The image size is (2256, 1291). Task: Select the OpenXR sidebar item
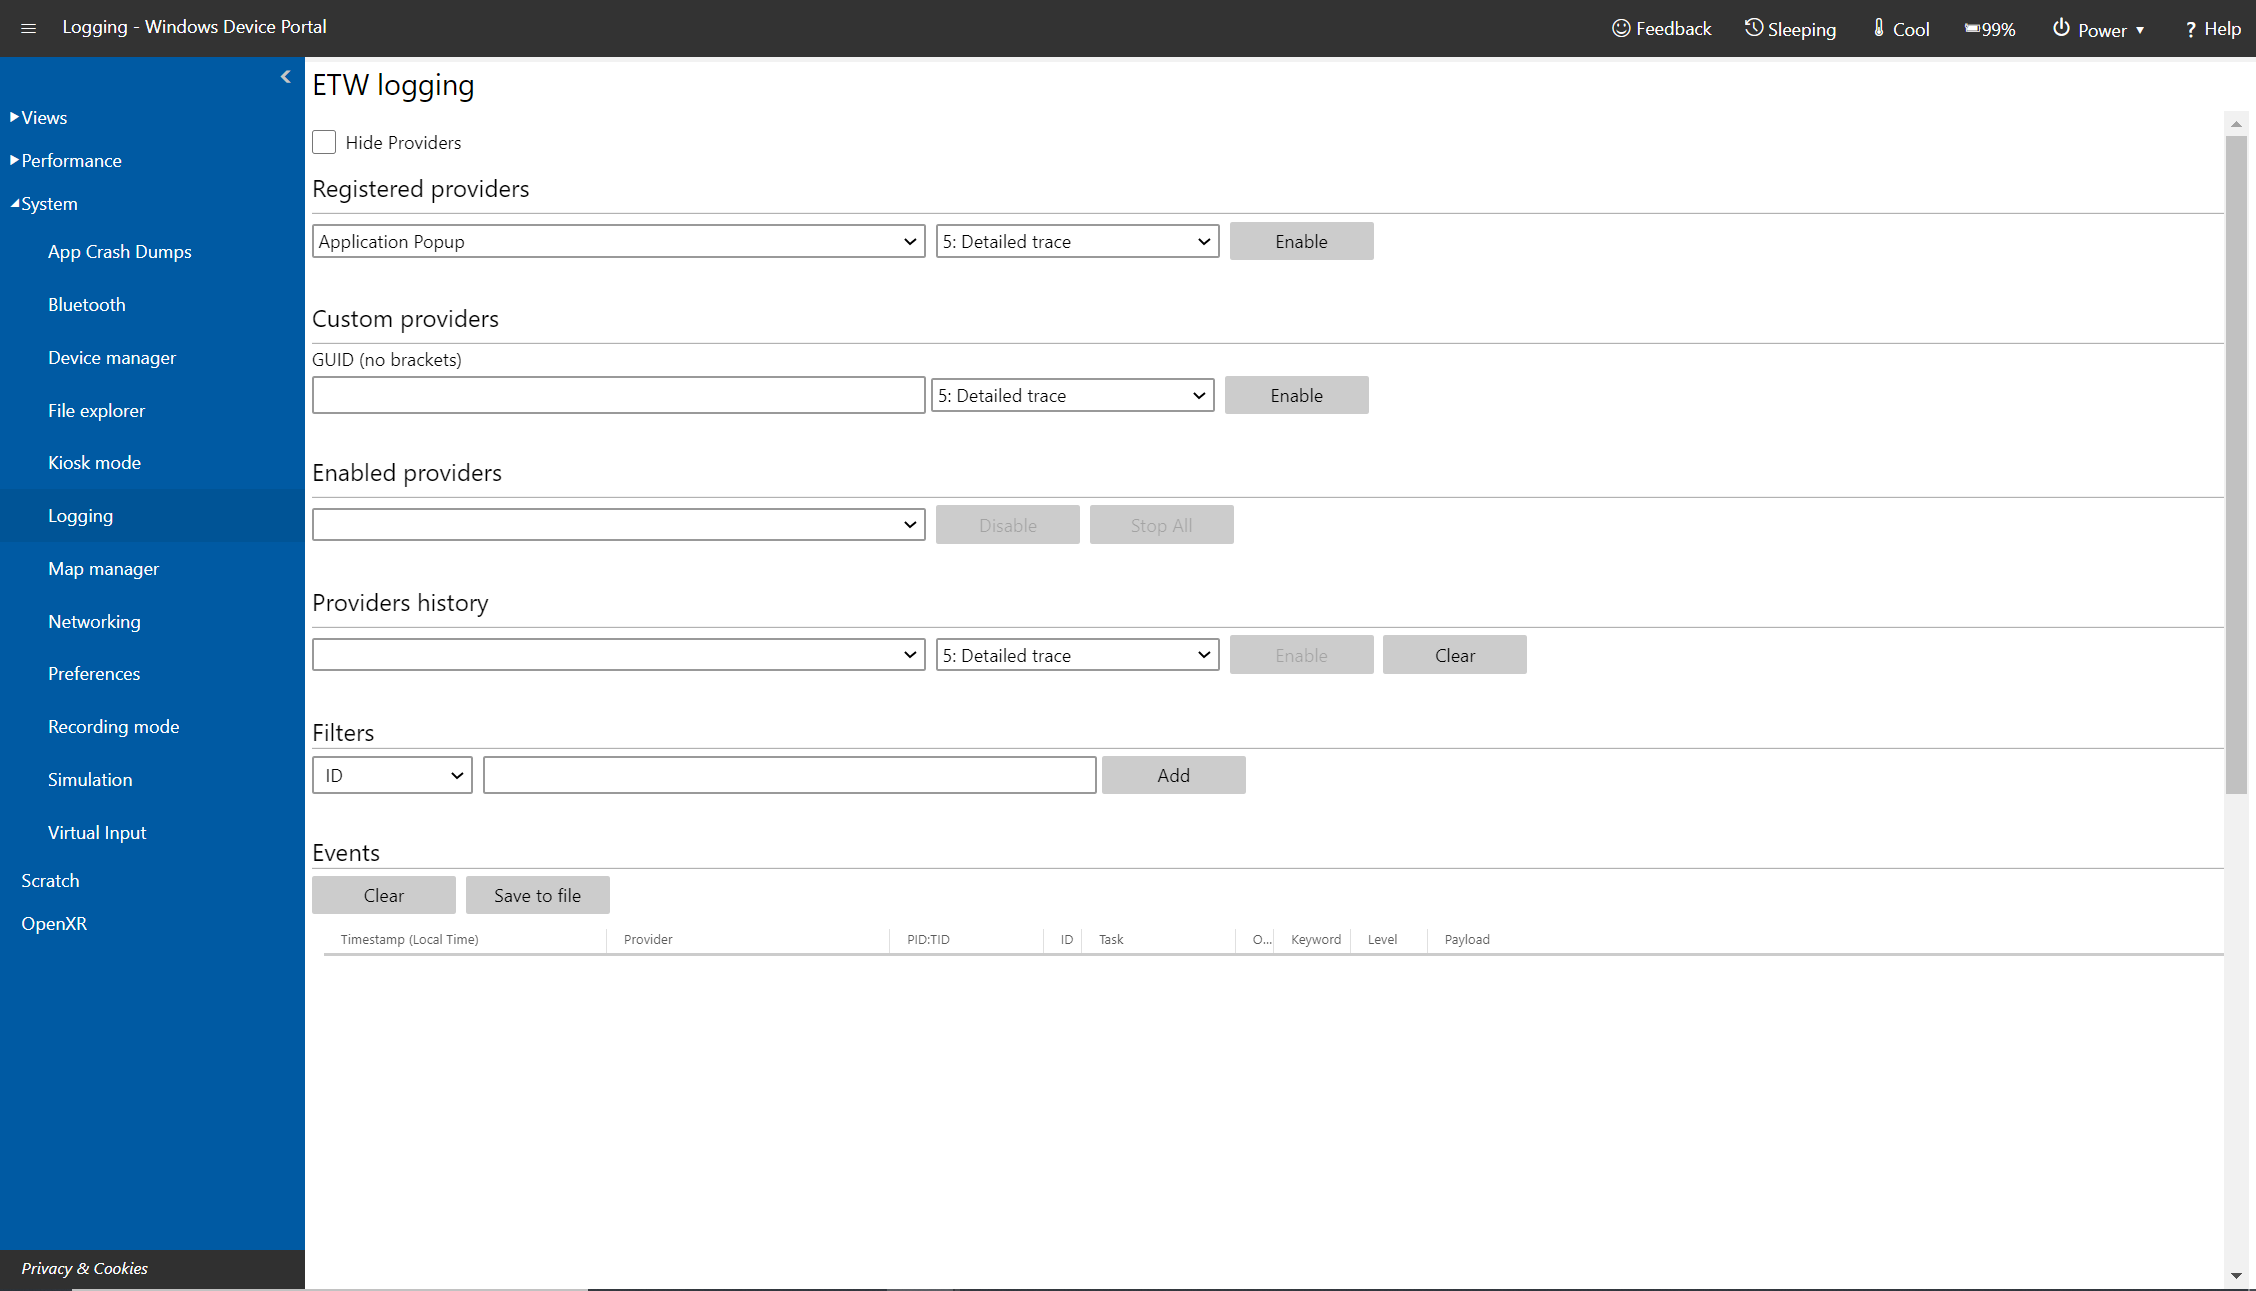click(53, 922)
